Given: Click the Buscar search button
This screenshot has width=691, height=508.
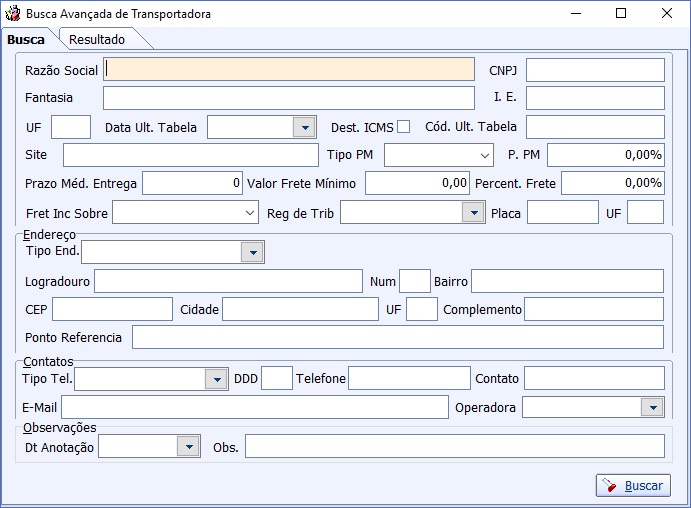Looking at the screenshot, I should pyautogui.click(x=633, y=486).
